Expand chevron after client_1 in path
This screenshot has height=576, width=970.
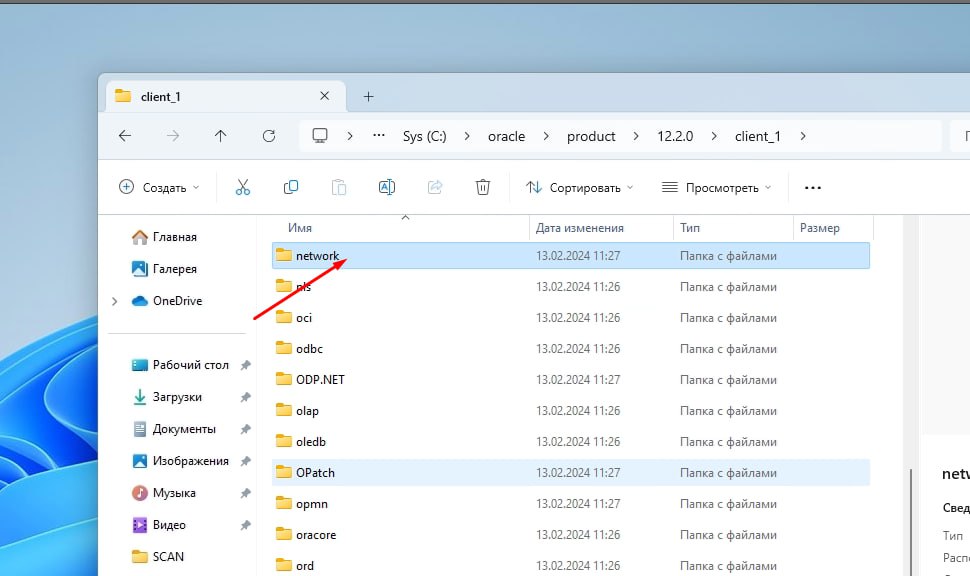click(803, 136)
